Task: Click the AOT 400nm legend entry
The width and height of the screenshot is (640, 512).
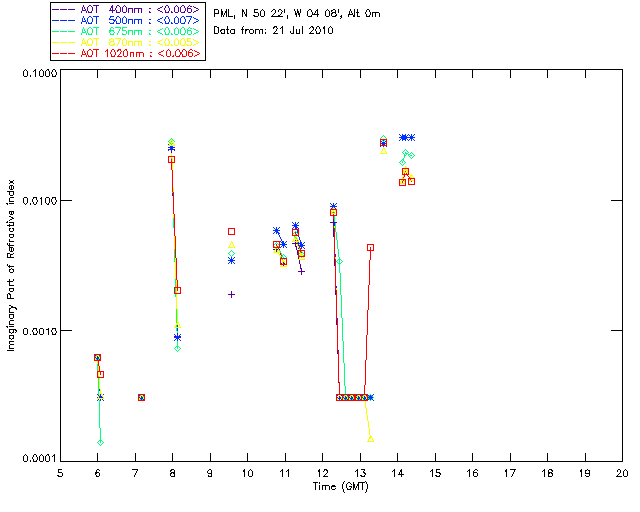Action: point(127,9)
